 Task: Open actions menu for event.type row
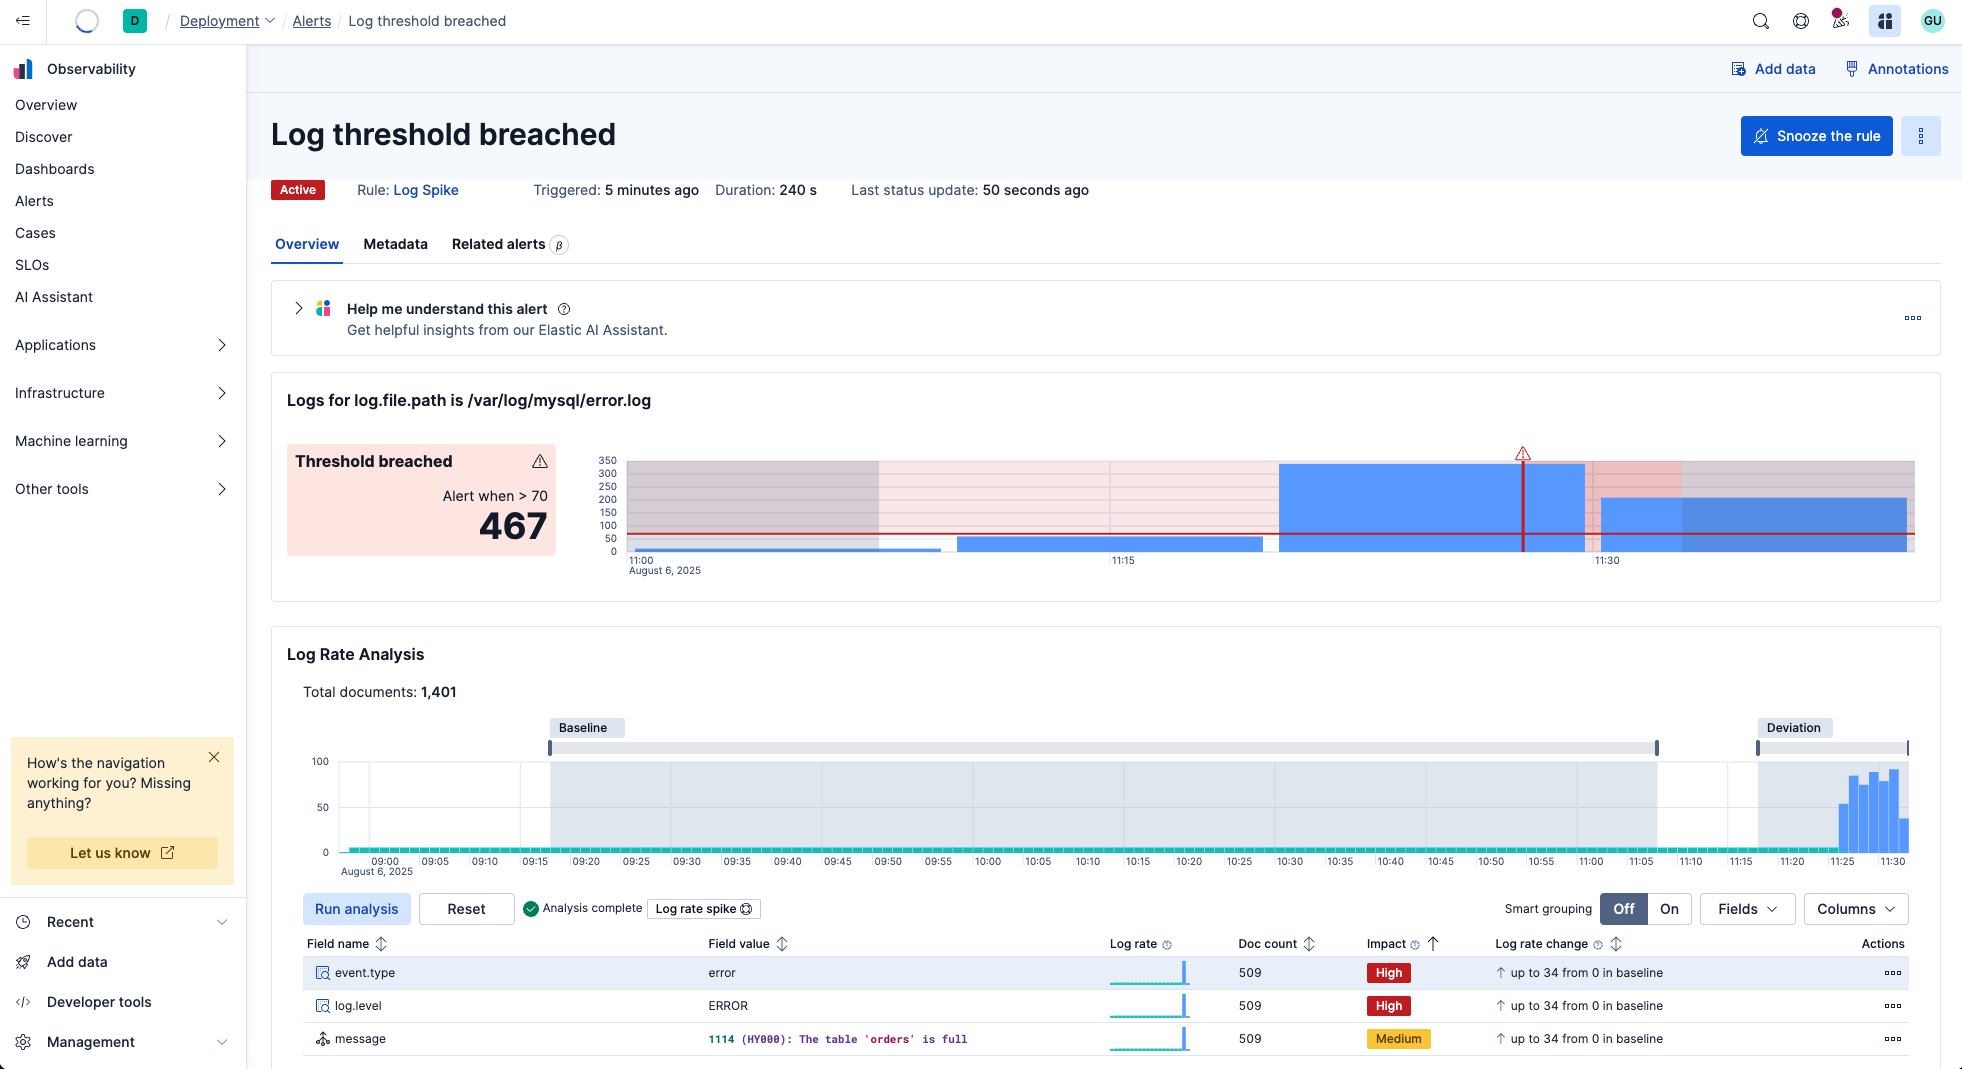pyautogui.click(x=1892, y=973)
